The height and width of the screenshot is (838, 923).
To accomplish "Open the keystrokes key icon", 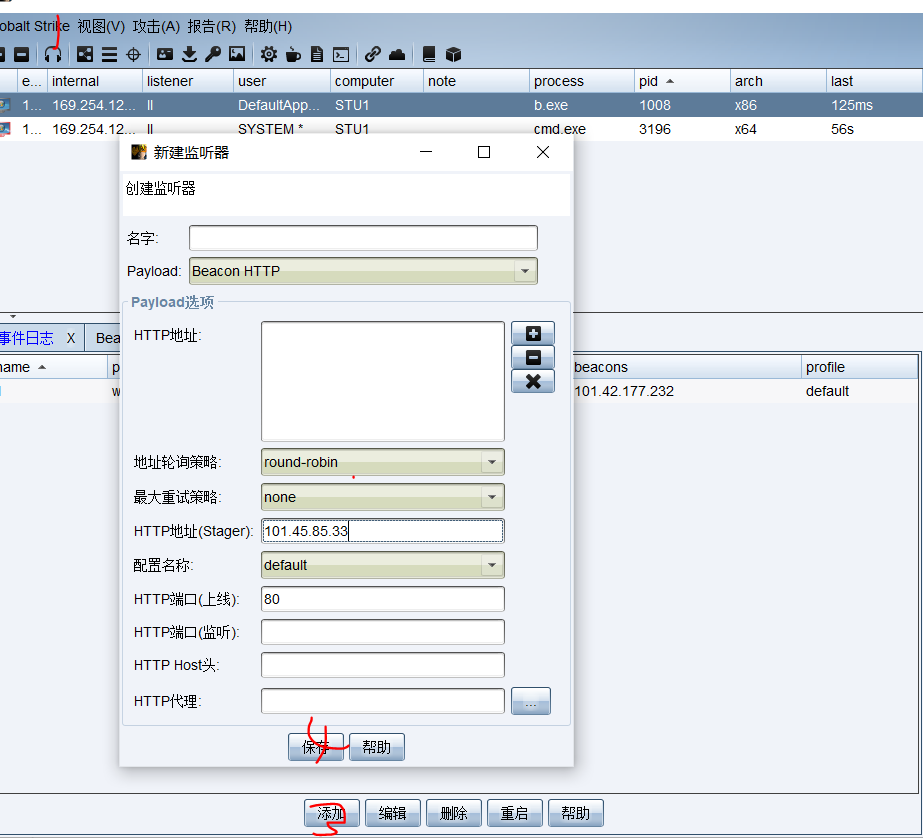I will [x=213, y=55].
